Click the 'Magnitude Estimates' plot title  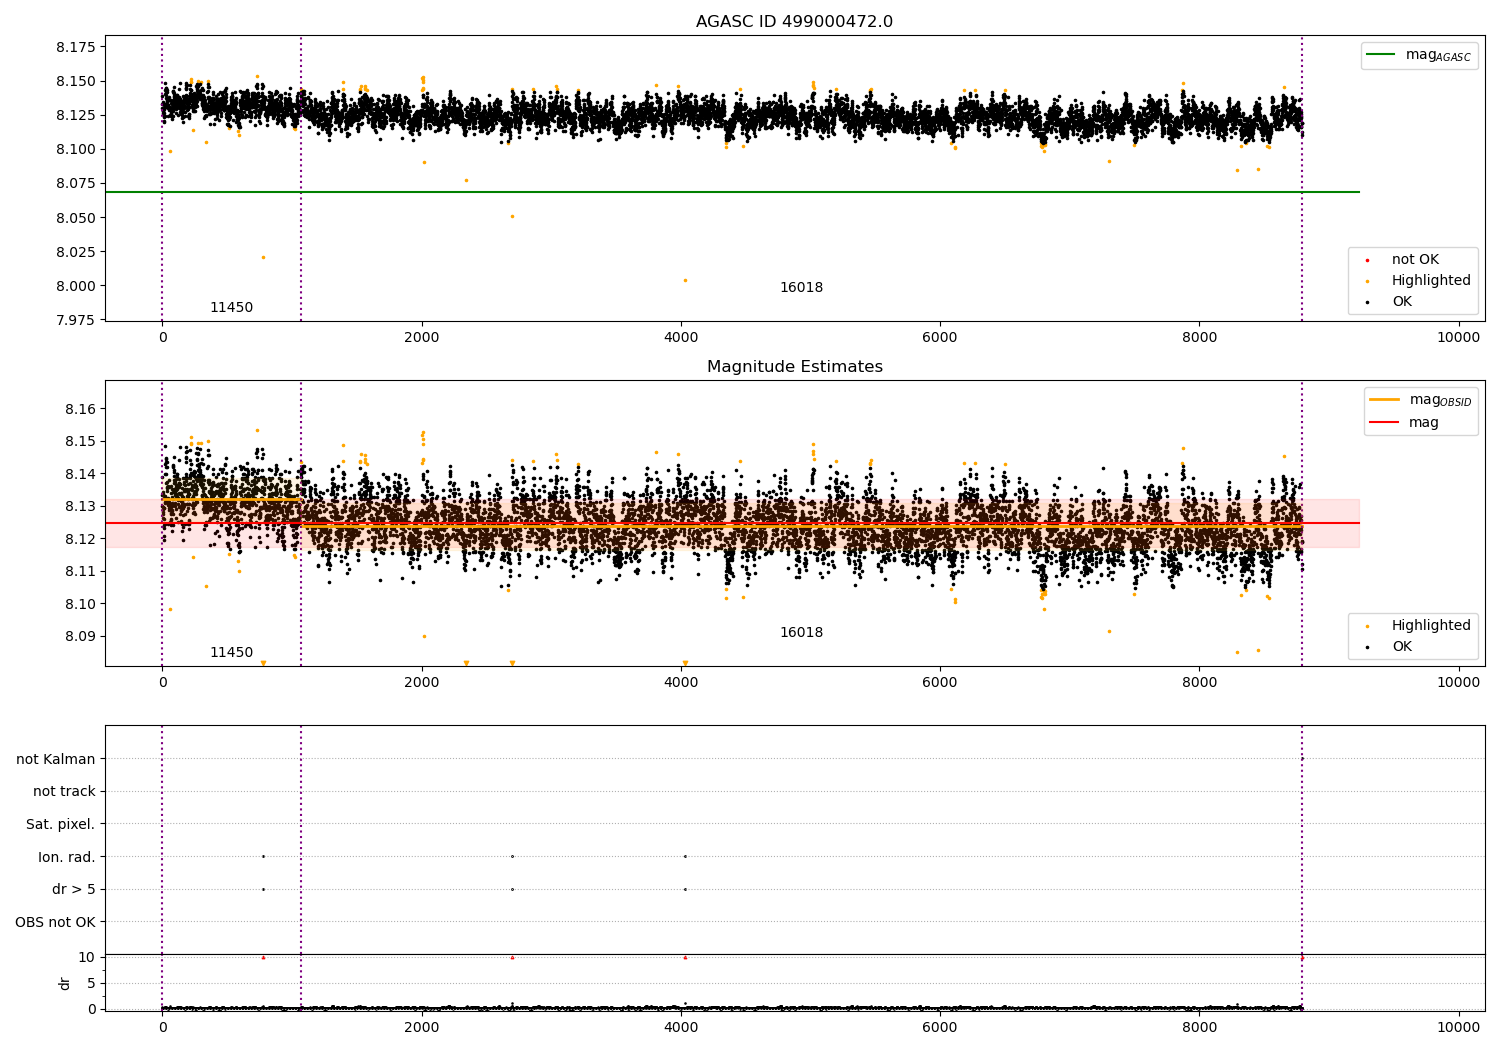(794, 367)
